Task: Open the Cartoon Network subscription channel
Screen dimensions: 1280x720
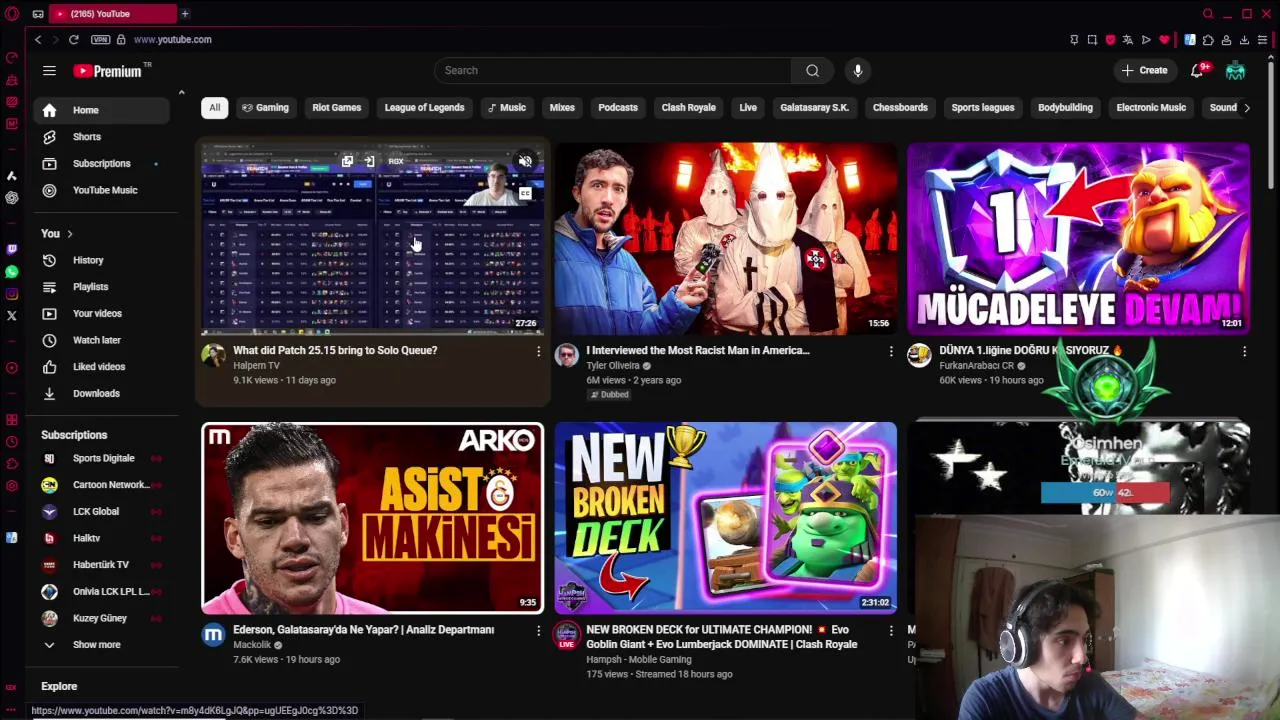Action: click(x=102, y=485)
